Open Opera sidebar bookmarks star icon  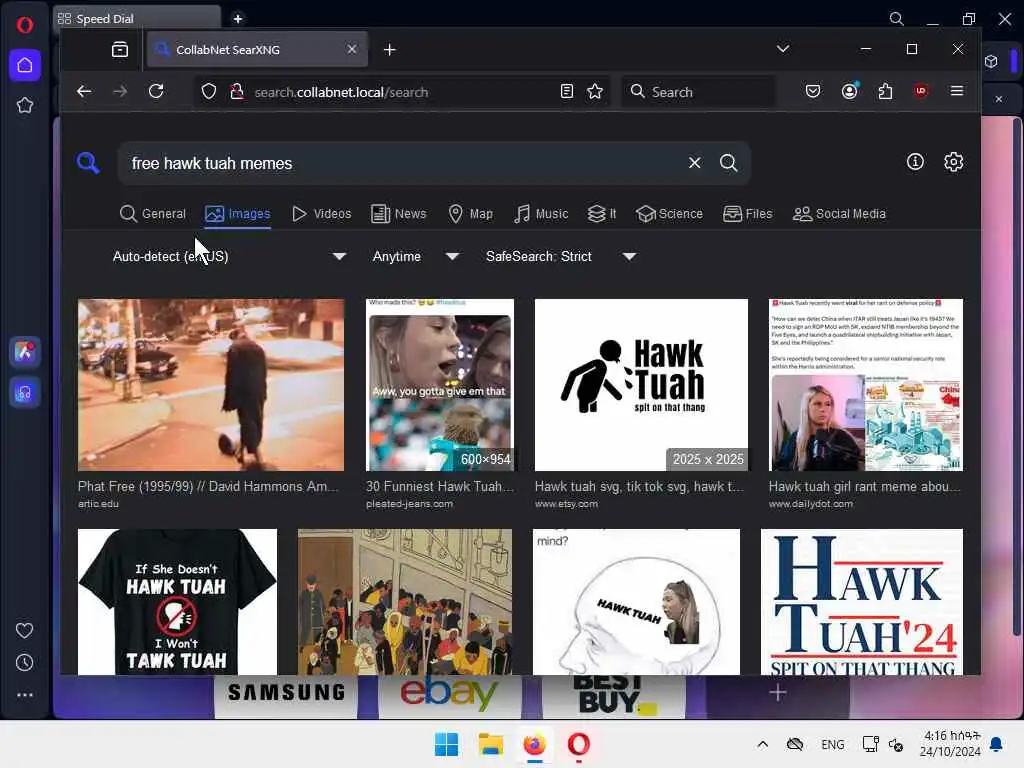(x=25, y=105)
